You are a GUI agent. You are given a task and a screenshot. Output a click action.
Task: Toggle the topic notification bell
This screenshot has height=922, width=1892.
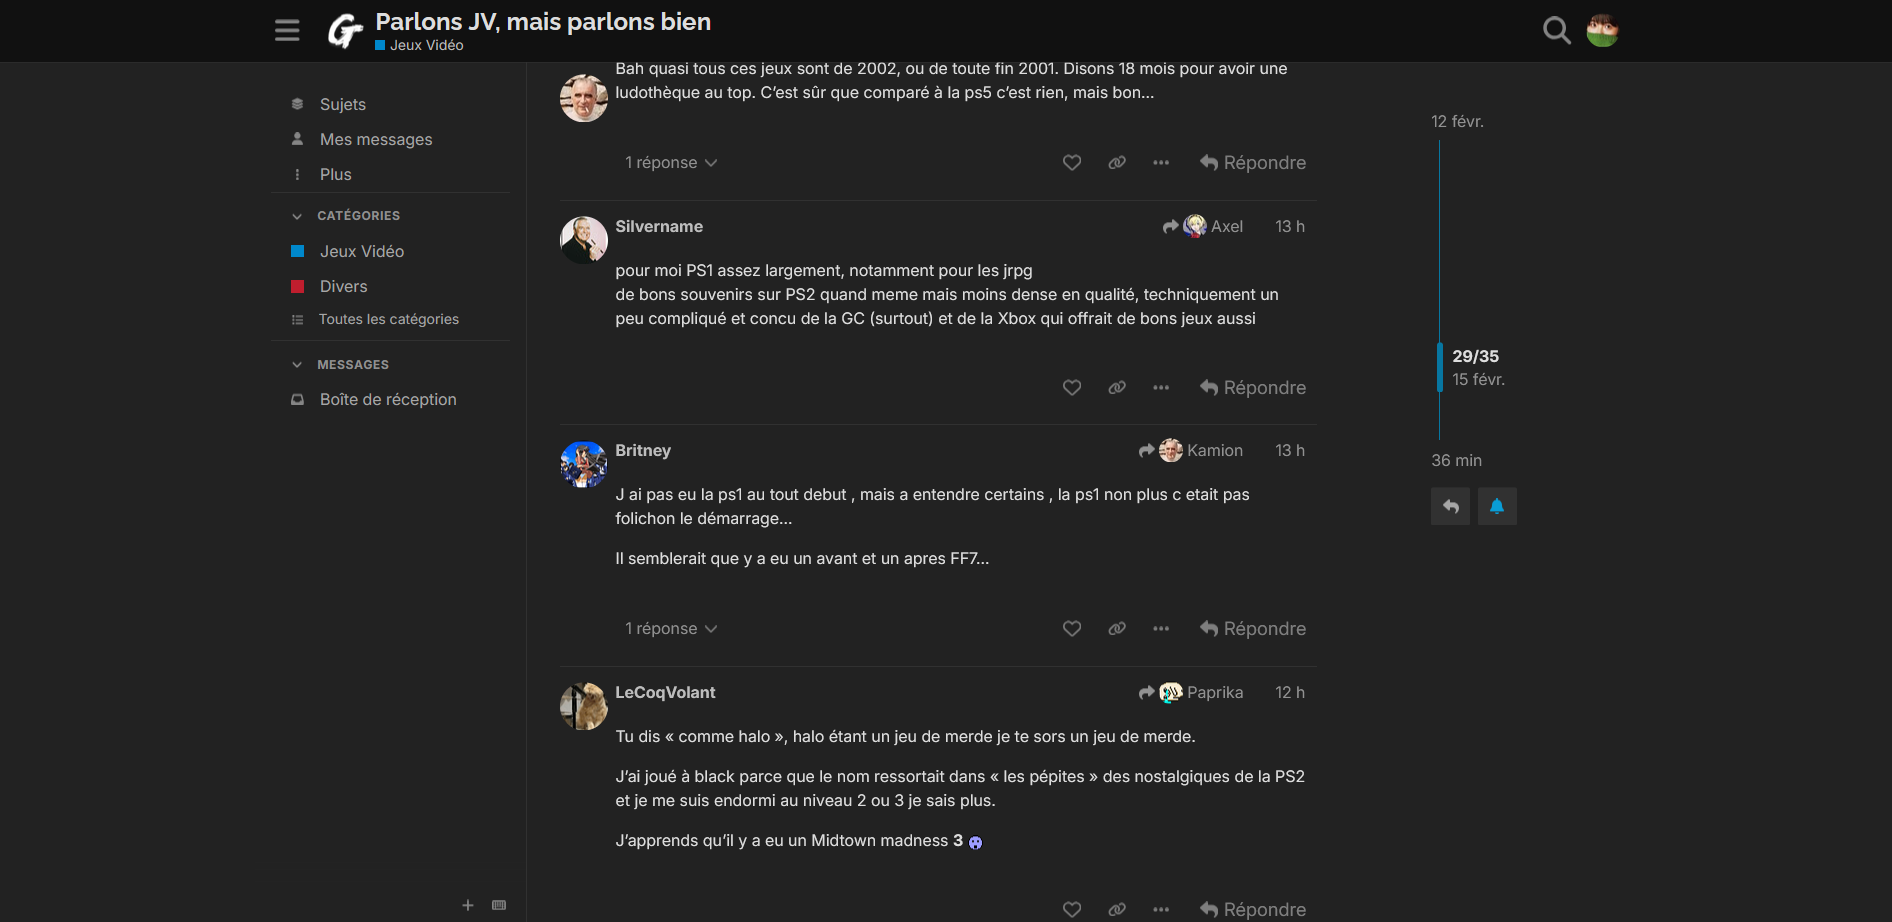point(1497,506)
